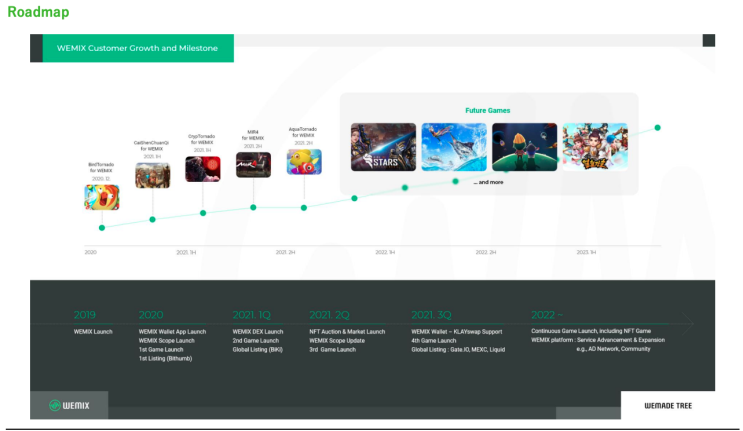Click 'NFT Auction & Market Launch' line
The height and width of the screenshot is (431, 743).
347,332
